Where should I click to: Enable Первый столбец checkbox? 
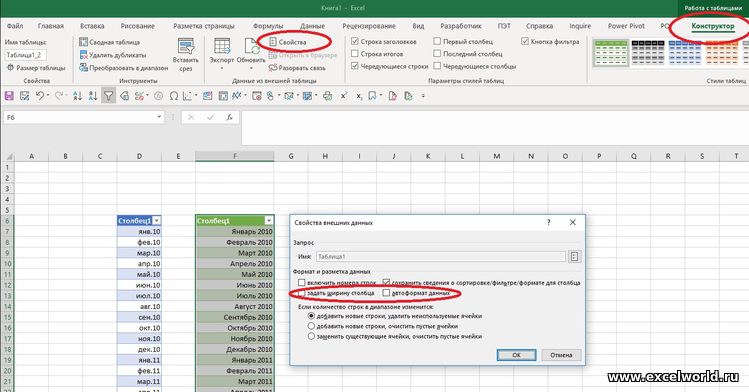point(437,41)
